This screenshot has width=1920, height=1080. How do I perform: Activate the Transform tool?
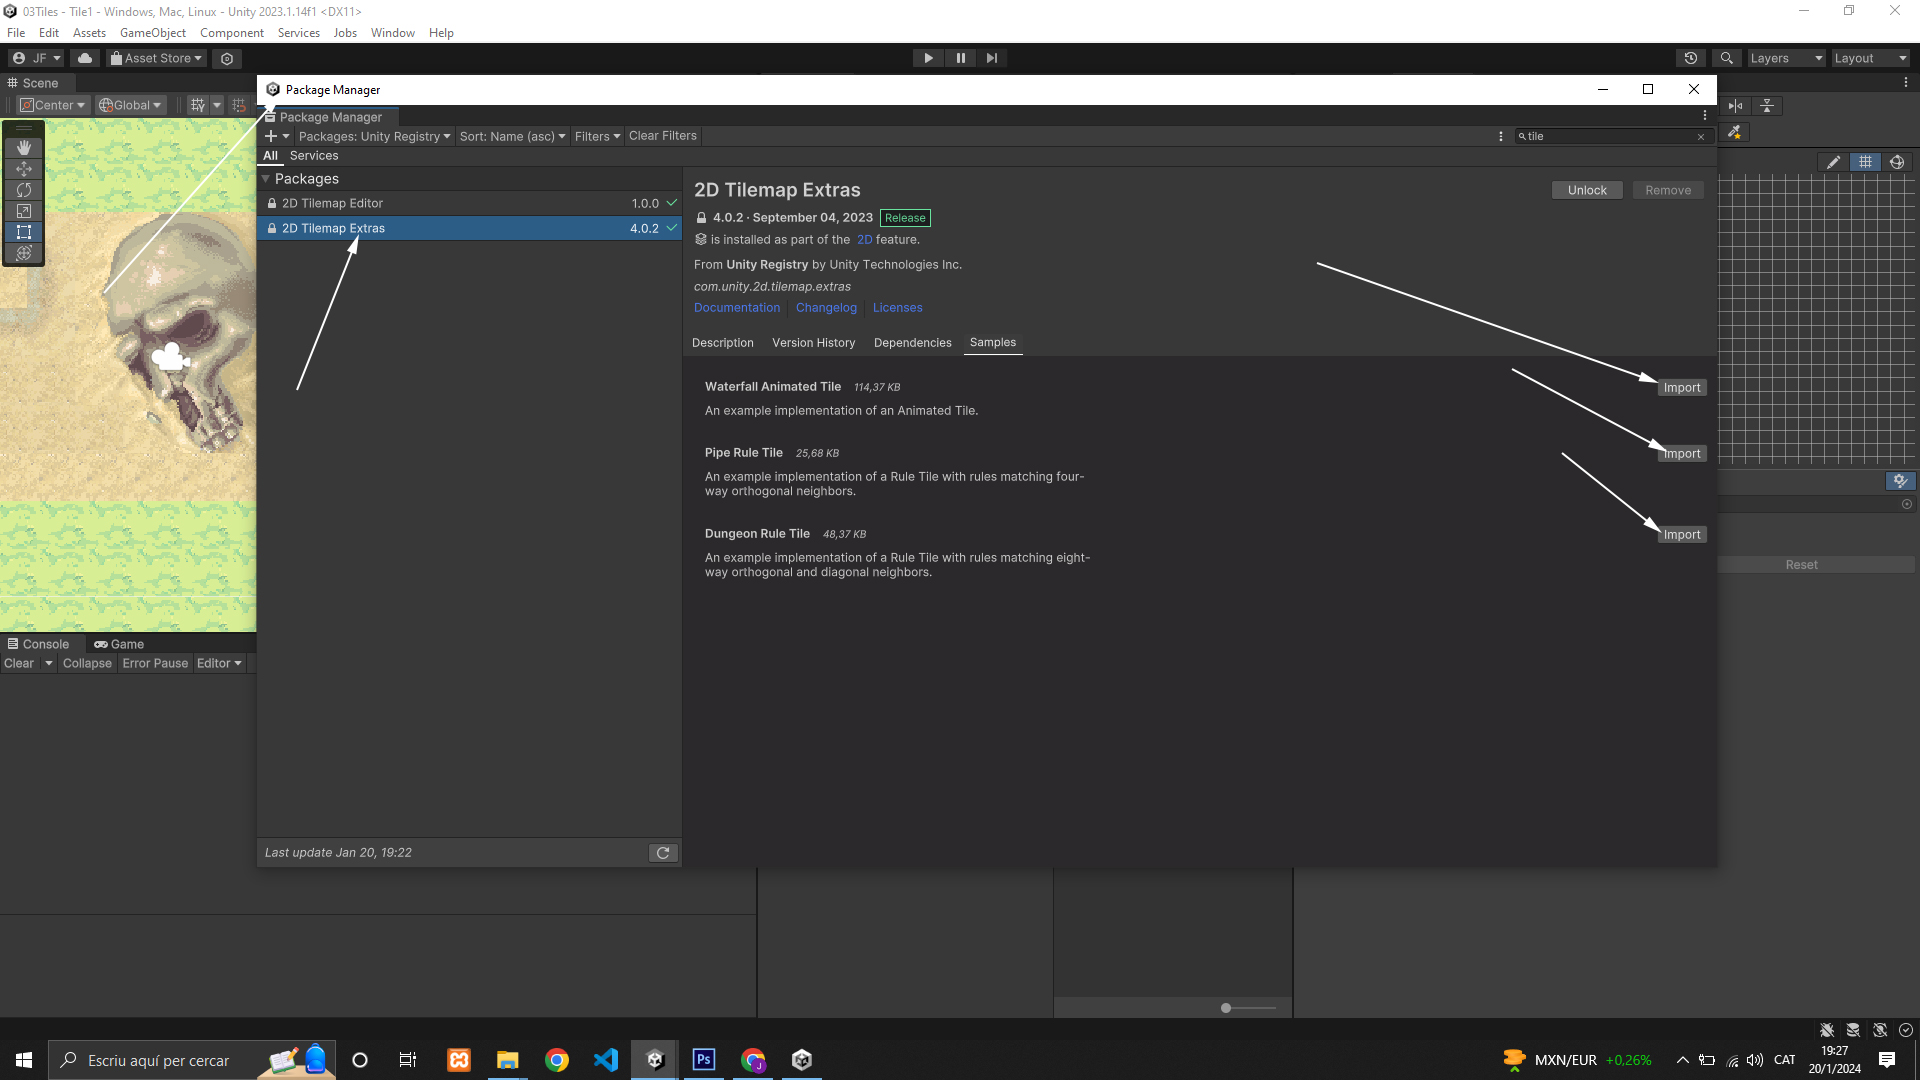[24, 253]
